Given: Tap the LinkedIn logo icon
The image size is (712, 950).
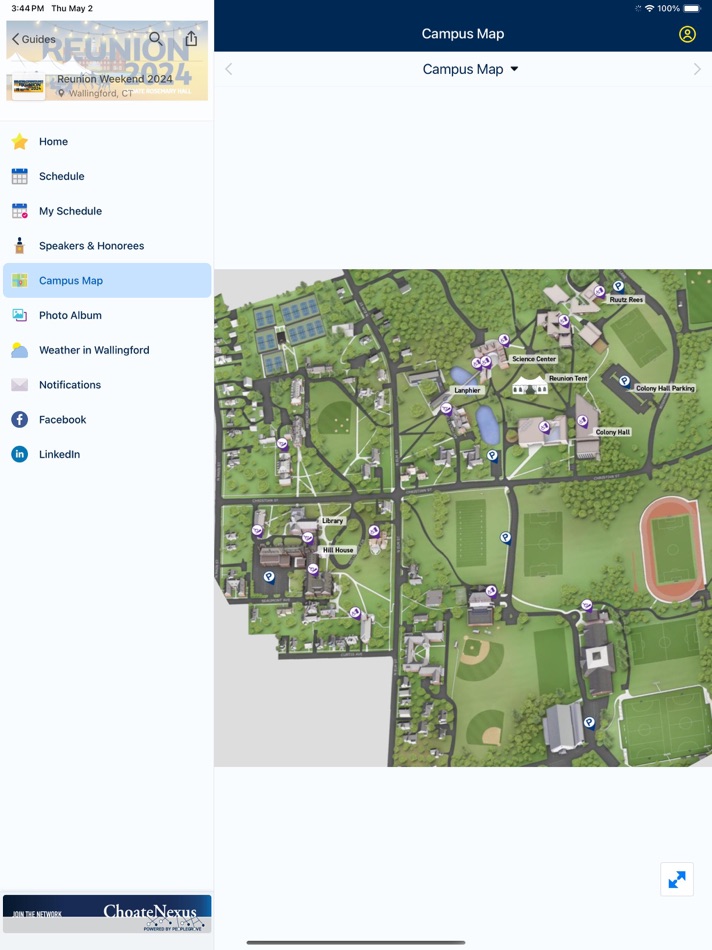Looking at the screenshot, I should 19,454.
